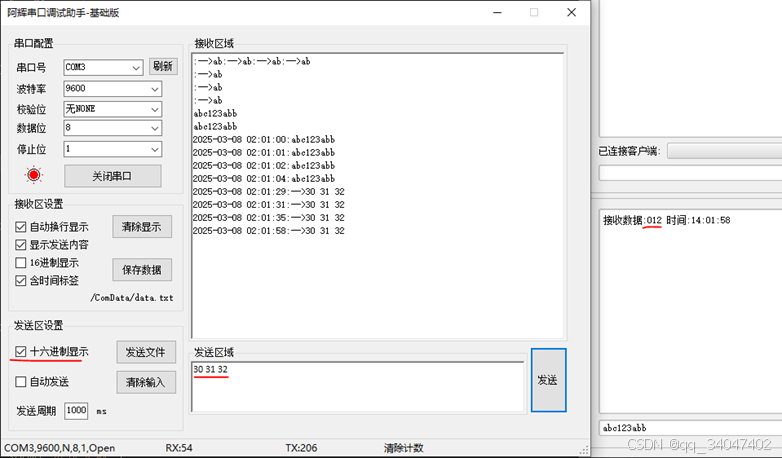This screenshot has height=458, width=782.
Task: Toggle 十六进制显示 in send settings
Action: point(21,351)
